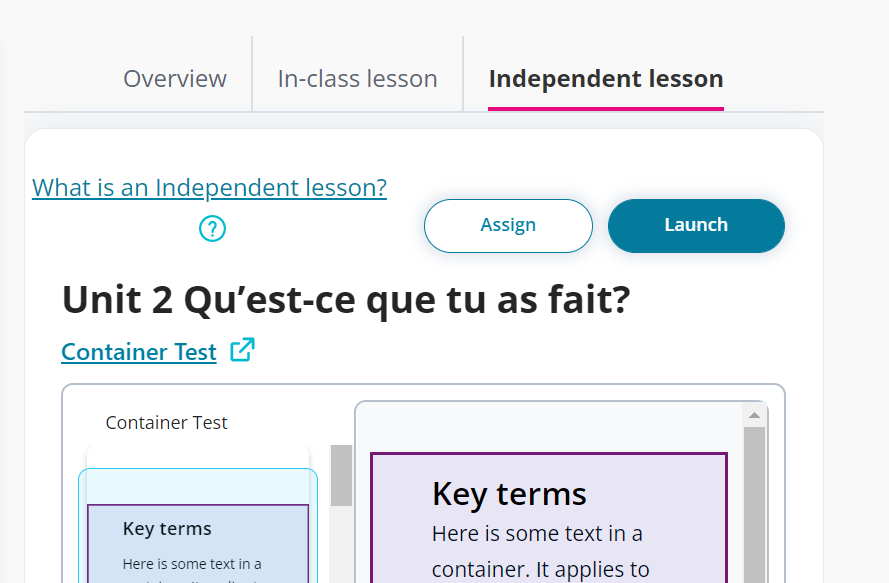This screenshot has height=583, width=889.
Task: Click the large Key terms container preview
Action: [549, 517]
